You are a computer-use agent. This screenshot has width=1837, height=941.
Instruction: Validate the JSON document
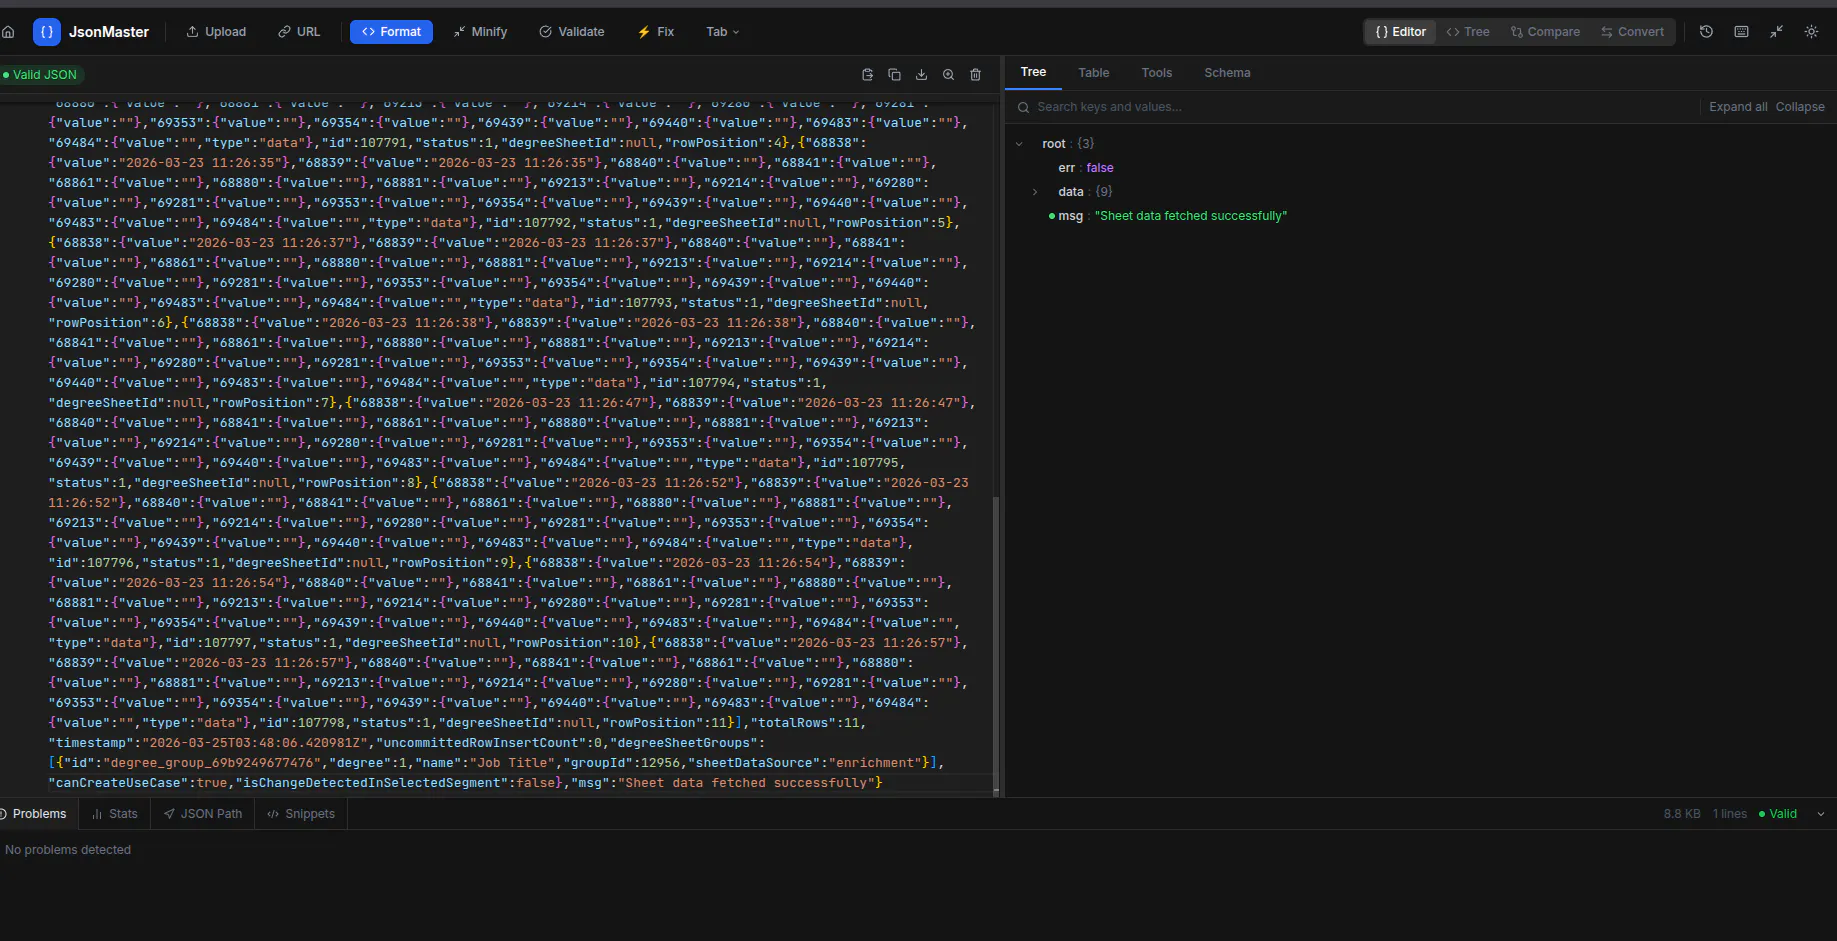(x=572, y=32)
